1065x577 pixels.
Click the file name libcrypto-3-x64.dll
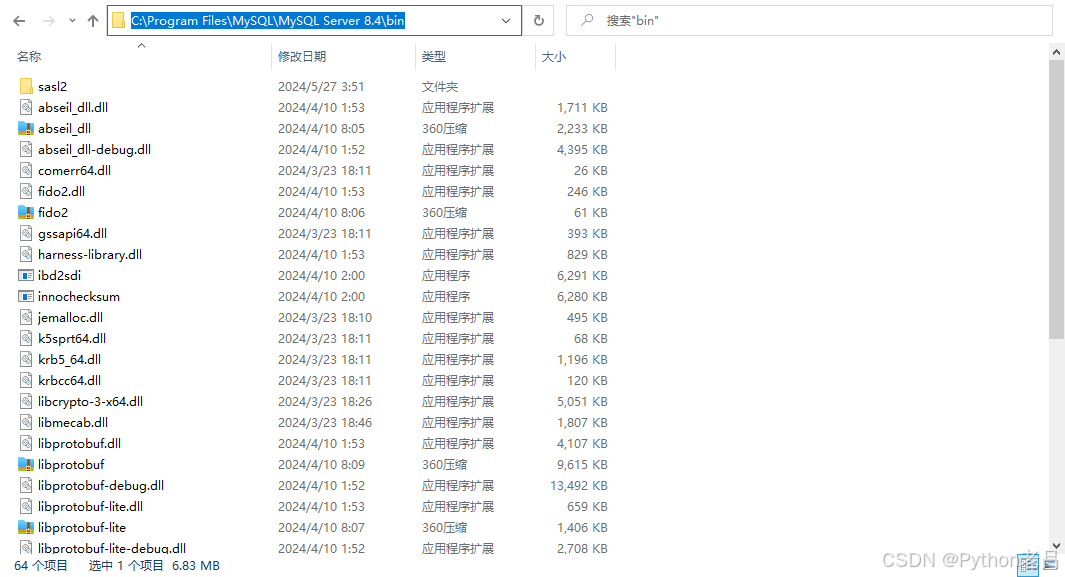pos(90,402)
